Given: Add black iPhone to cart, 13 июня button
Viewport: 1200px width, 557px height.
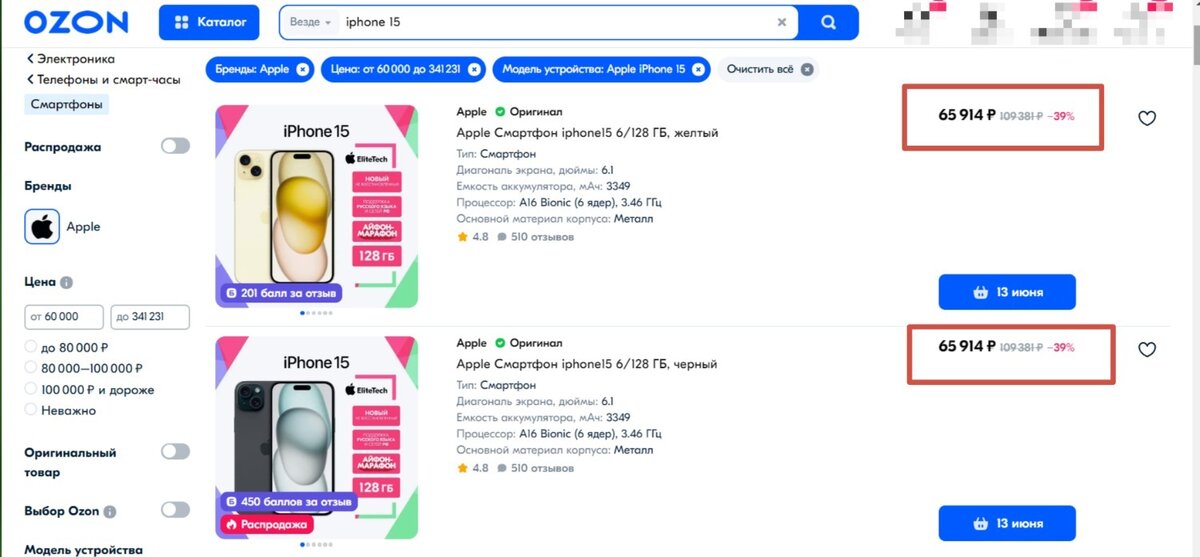Looking at the screenshot, I should (x=1007, y=523).
